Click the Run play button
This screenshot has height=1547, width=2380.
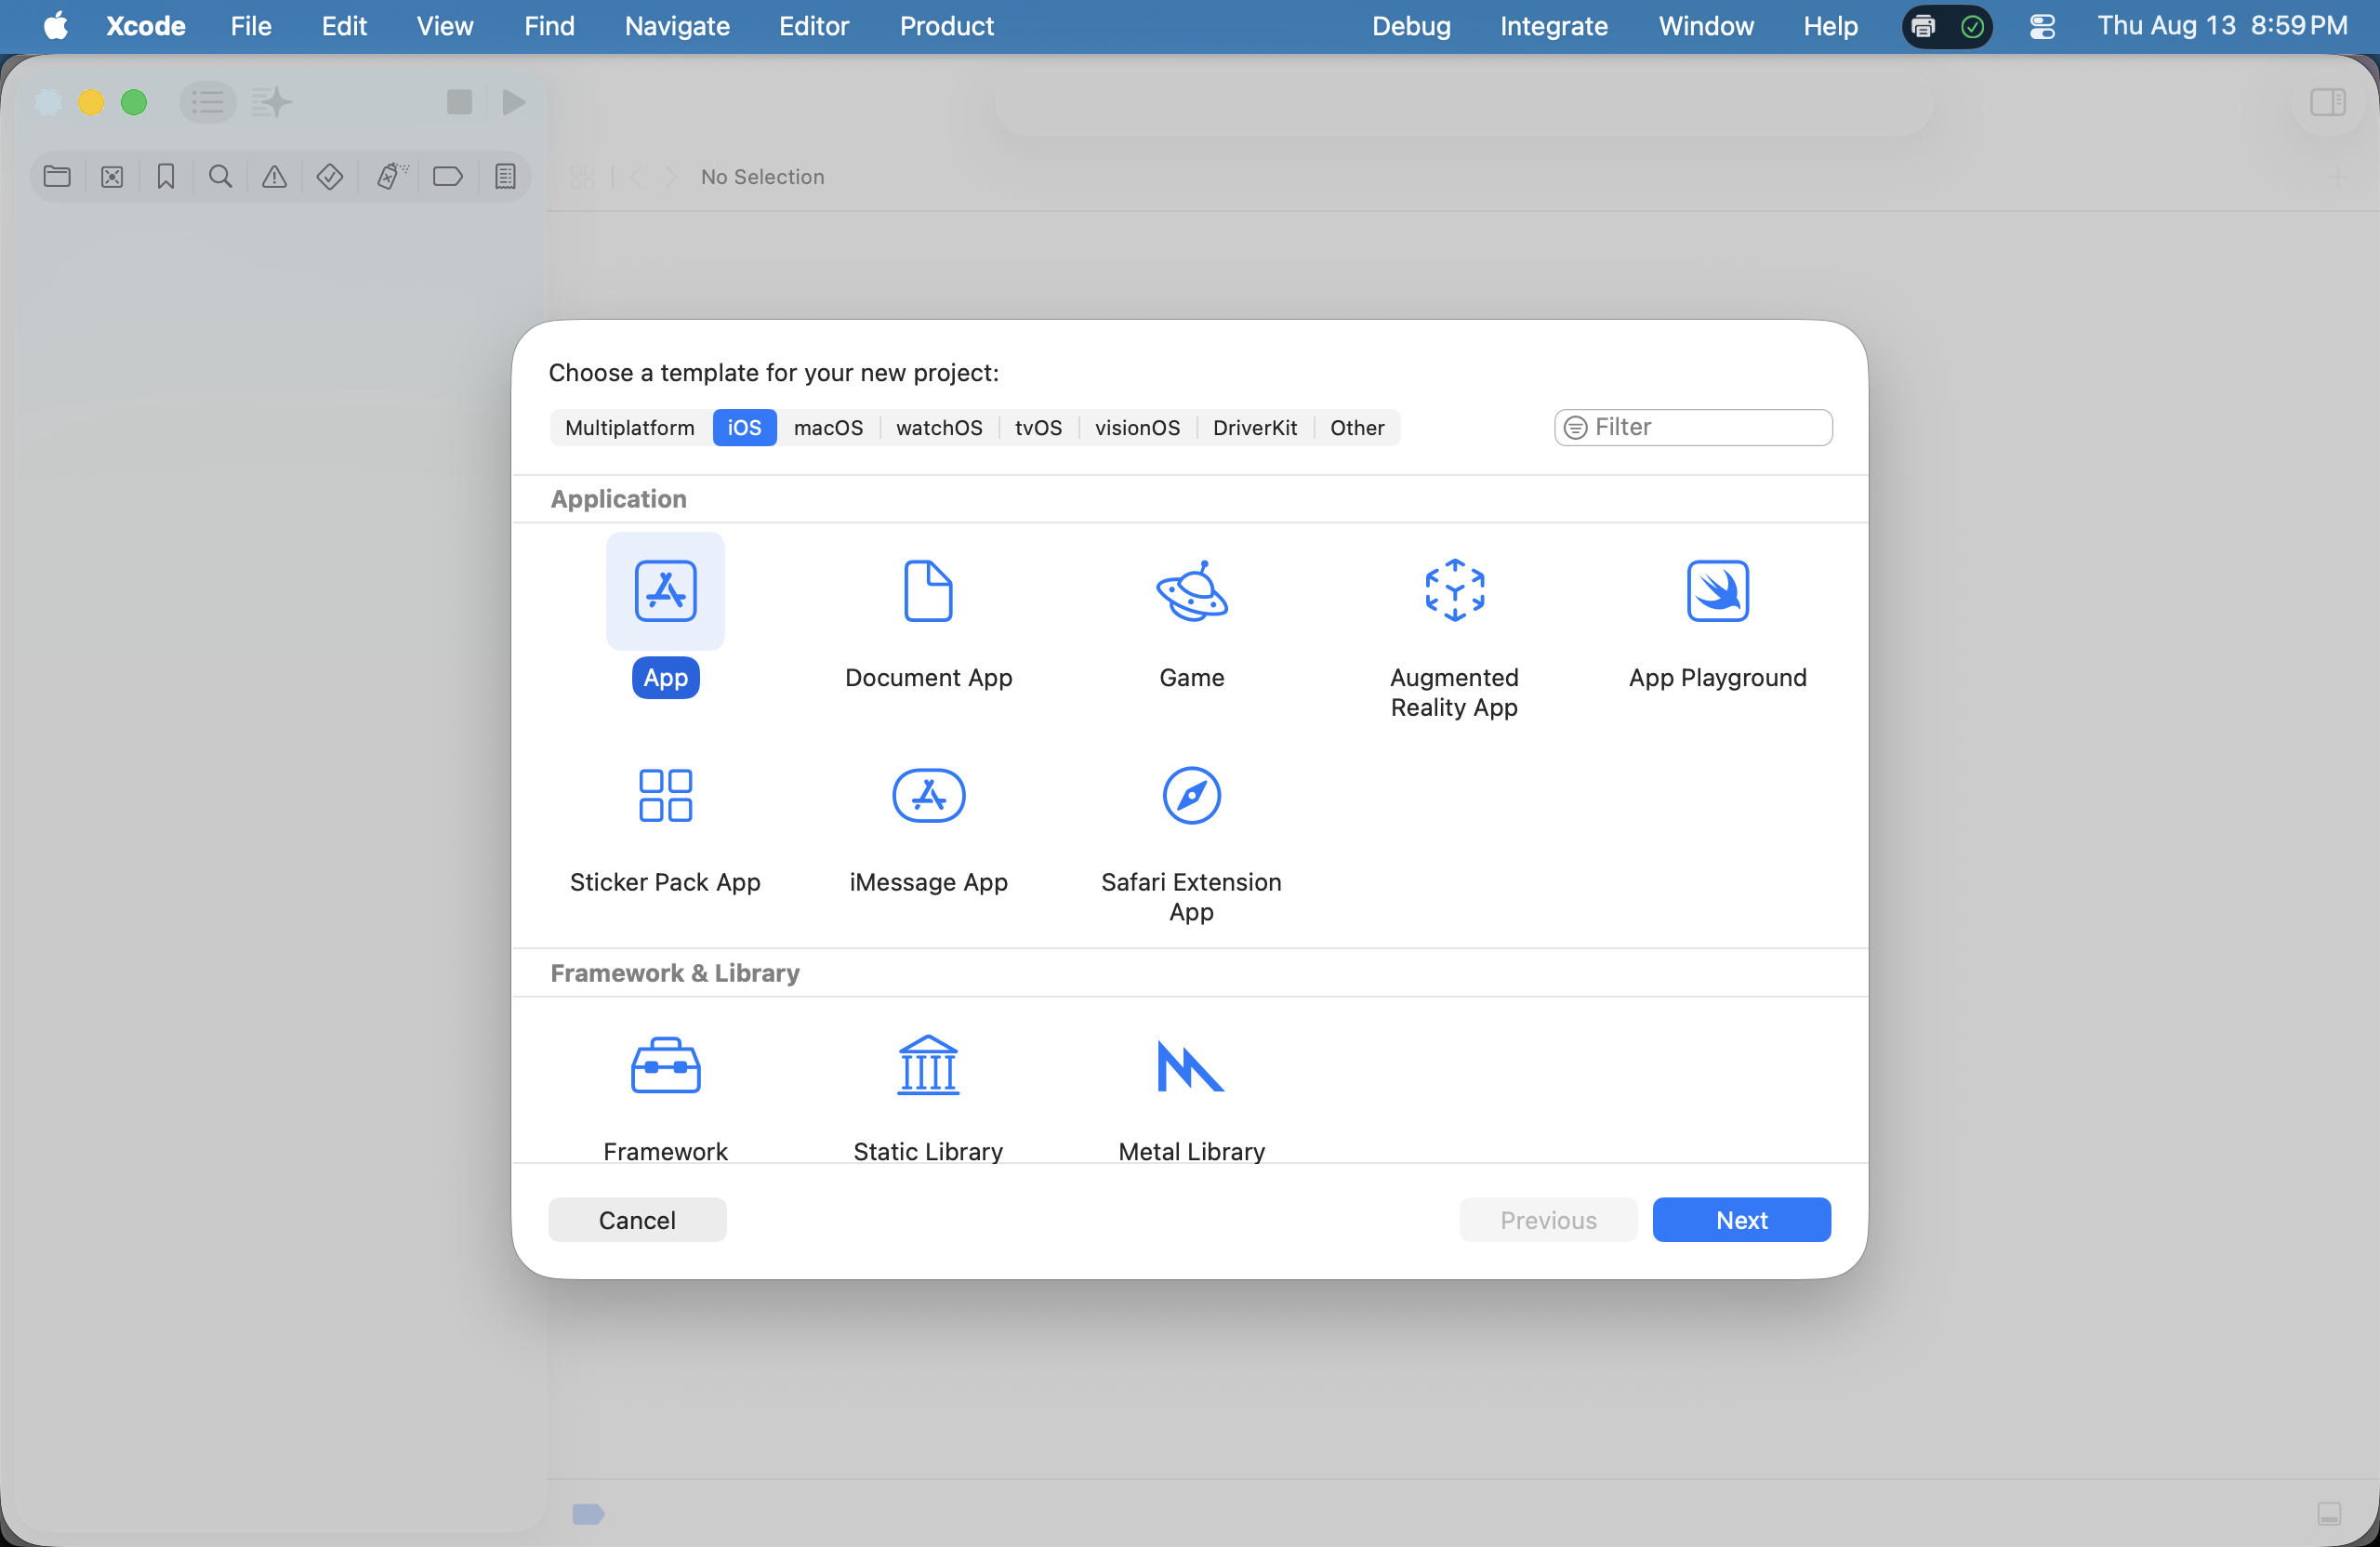click(x=514, y=102)
